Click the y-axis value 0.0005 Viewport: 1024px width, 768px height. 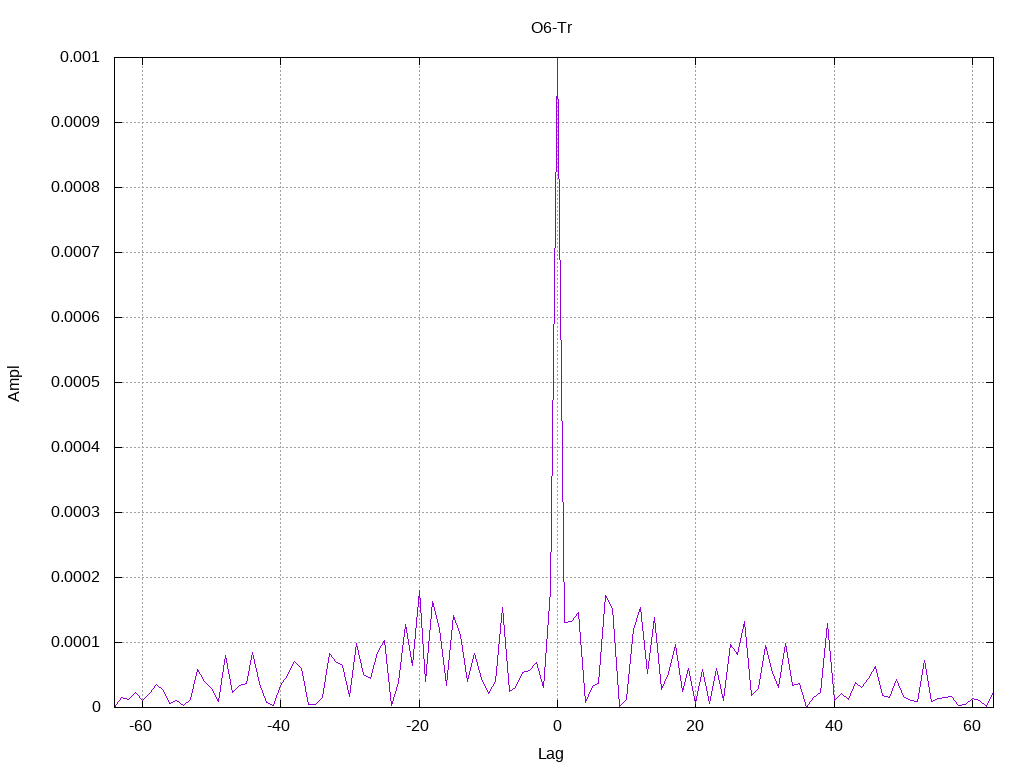[76, 382]
